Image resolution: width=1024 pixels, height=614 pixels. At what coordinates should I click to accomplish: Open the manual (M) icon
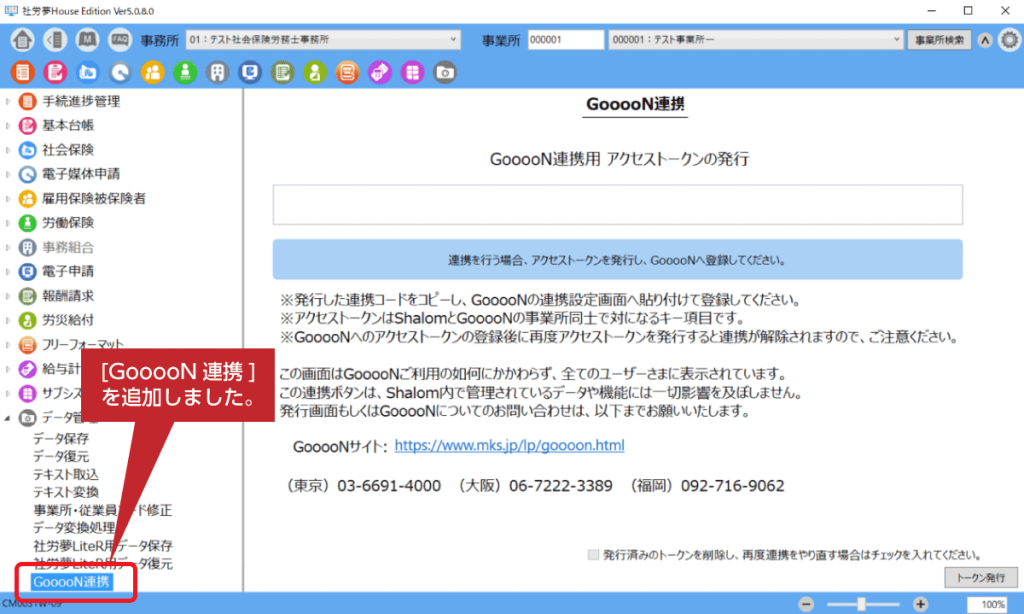click(88, 40)
